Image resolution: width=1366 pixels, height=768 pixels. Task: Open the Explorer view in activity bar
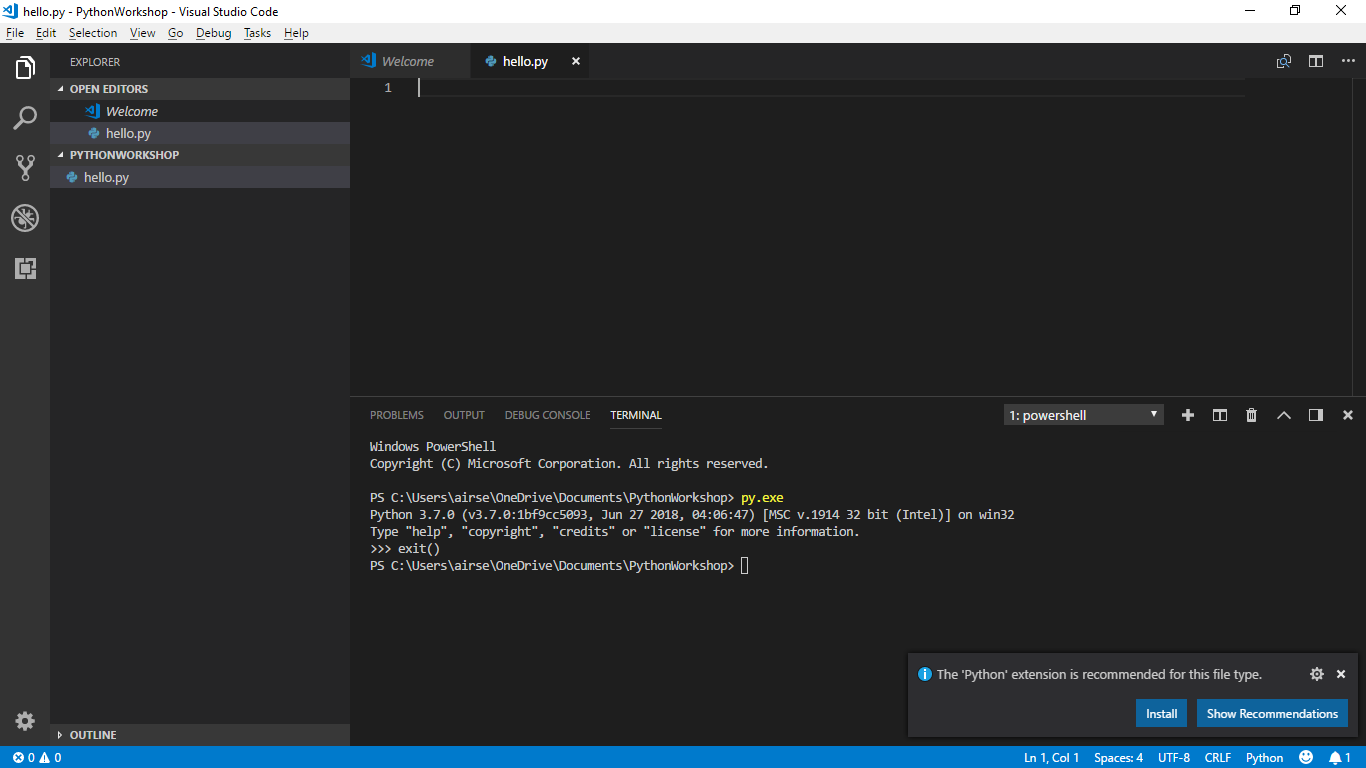click(25, 68)
